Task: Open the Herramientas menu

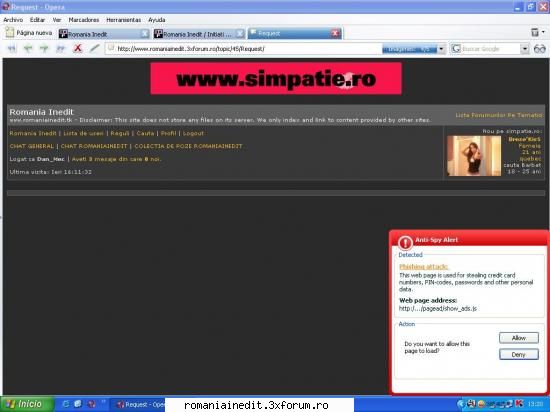Action: 123,20
